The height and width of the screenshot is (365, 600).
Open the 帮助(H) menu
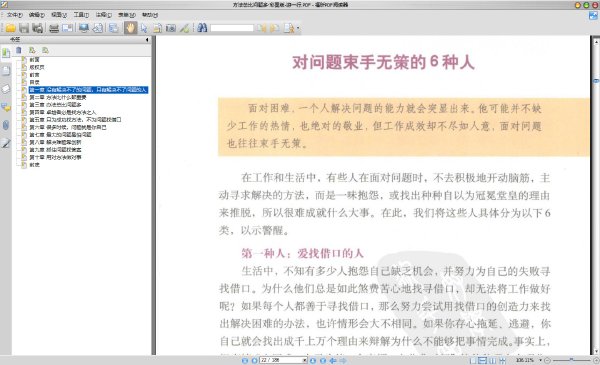tap(150, 15)
